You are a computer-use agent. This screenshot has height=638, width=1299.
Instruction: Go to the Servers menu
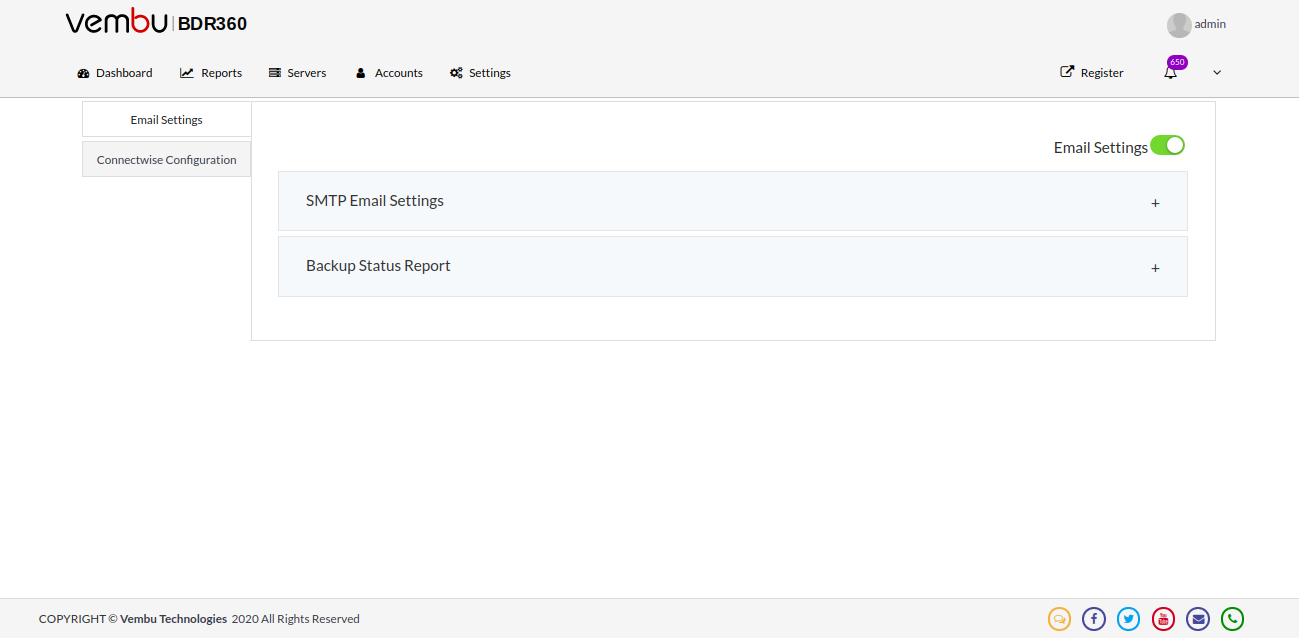pos(297,73)
